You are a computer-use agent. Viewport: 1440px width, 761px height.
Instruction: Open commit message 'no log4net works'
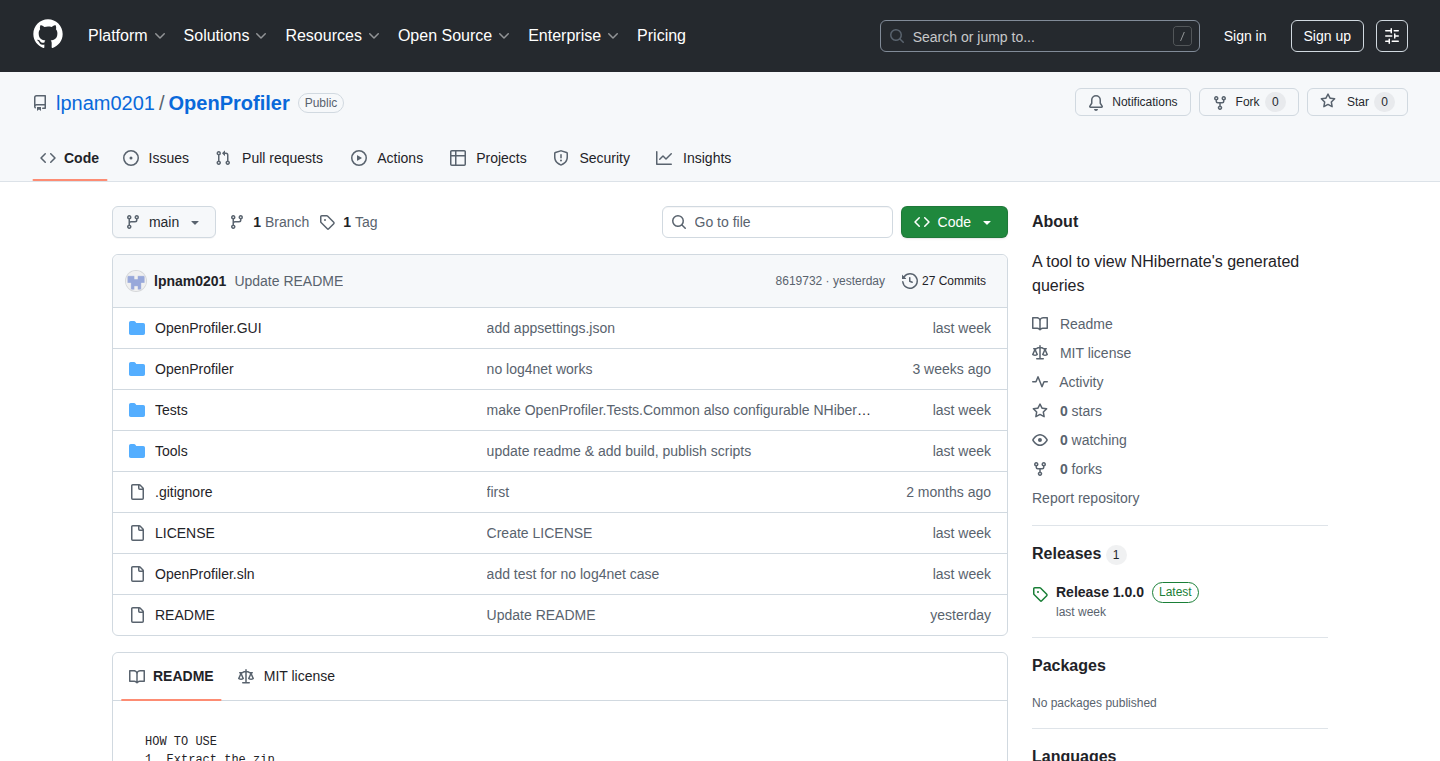click(540, 369)
